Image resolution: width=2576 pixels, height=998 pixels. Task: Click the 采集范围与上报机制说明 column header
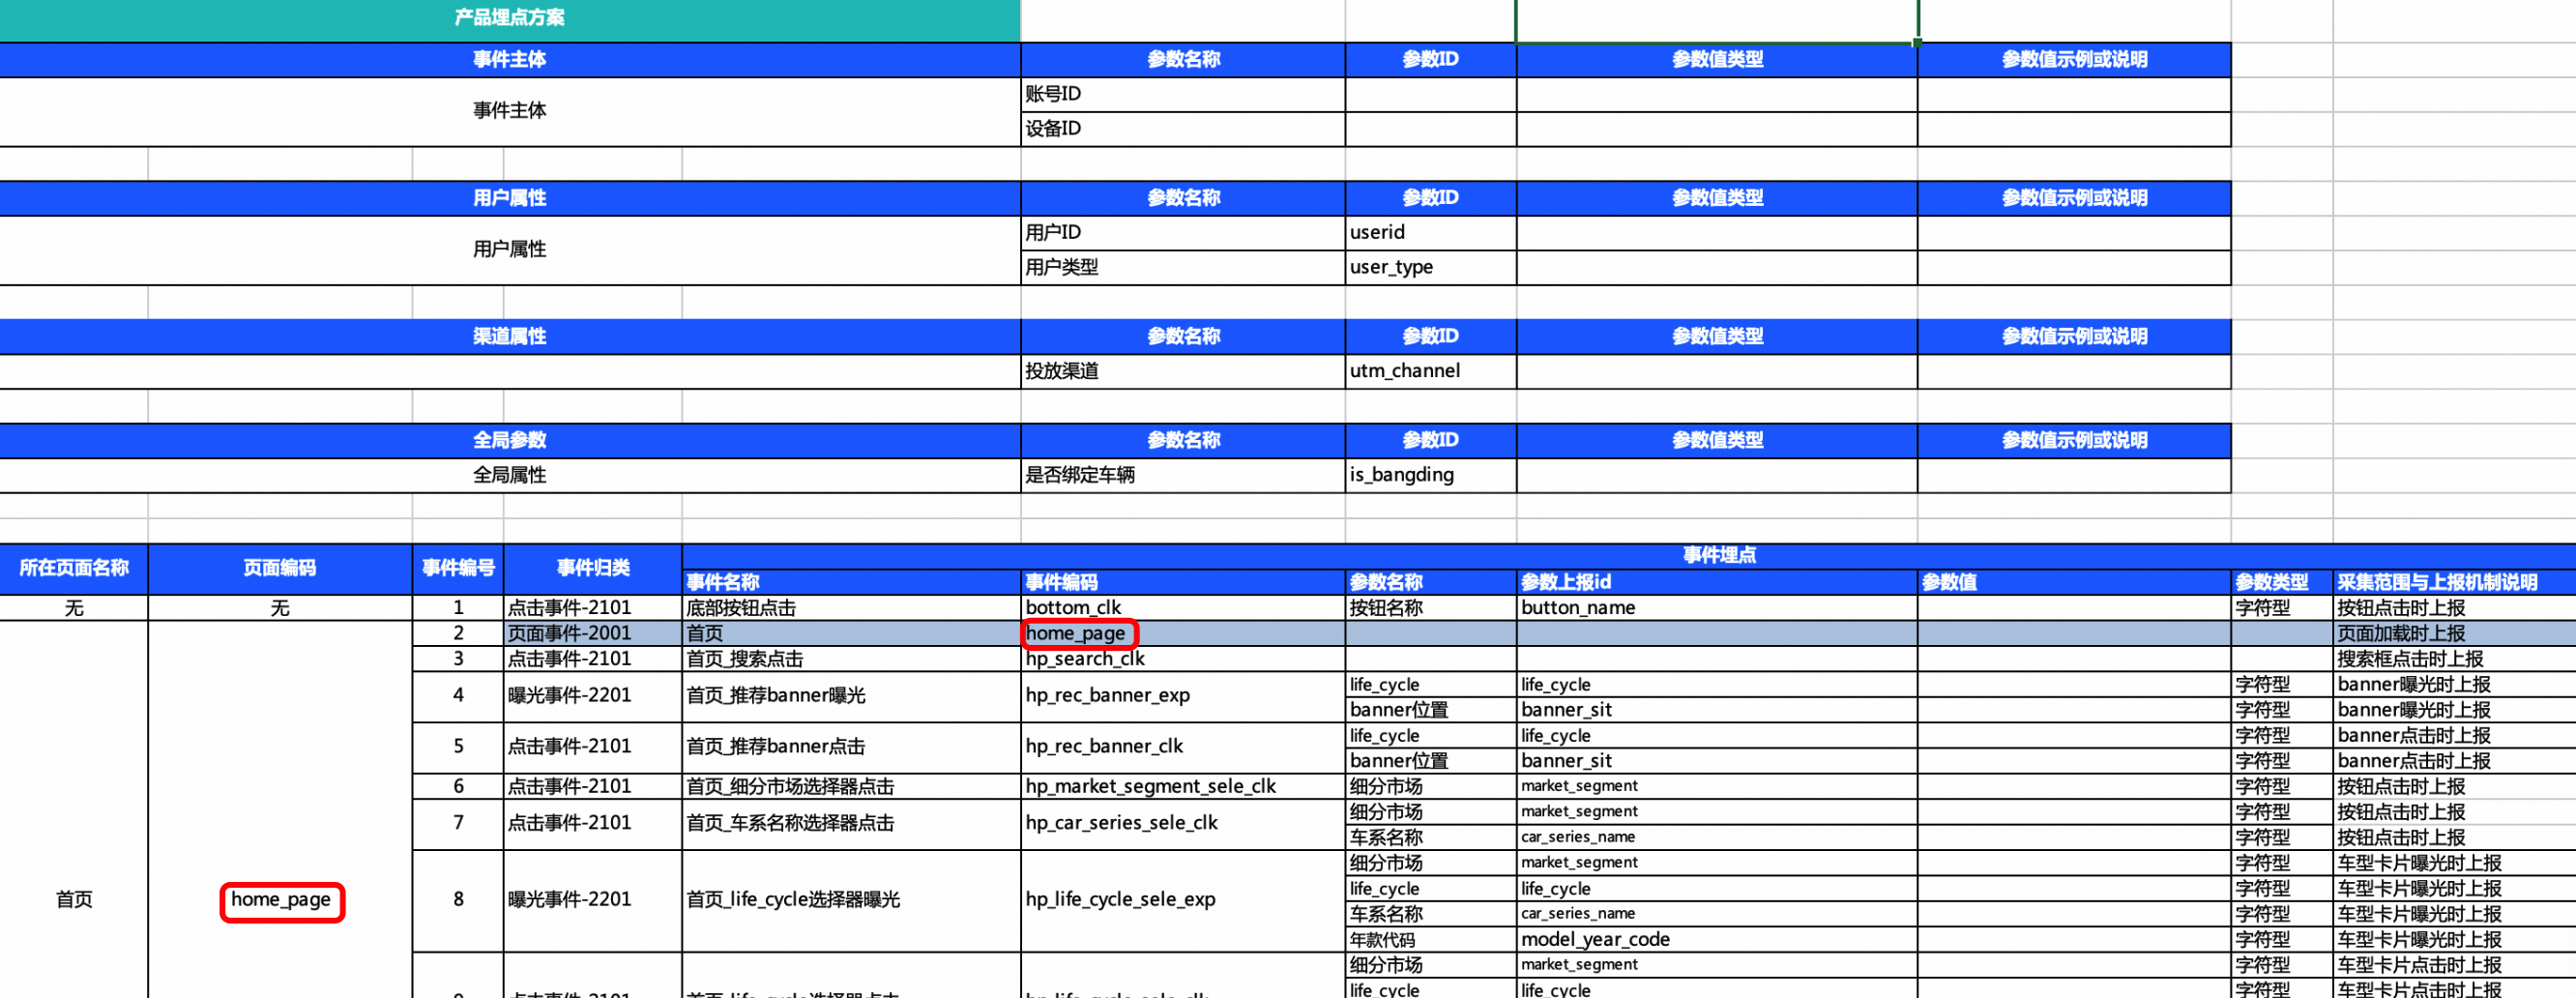point(2454,582)
